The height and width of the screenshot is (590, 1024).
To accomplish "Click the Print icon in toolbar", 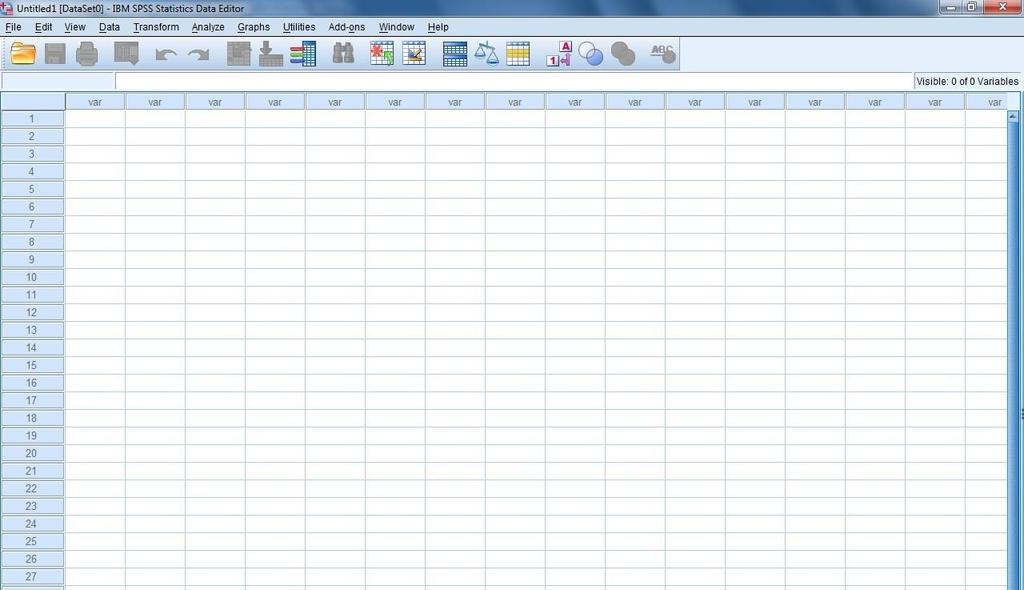I will [87, 54].
